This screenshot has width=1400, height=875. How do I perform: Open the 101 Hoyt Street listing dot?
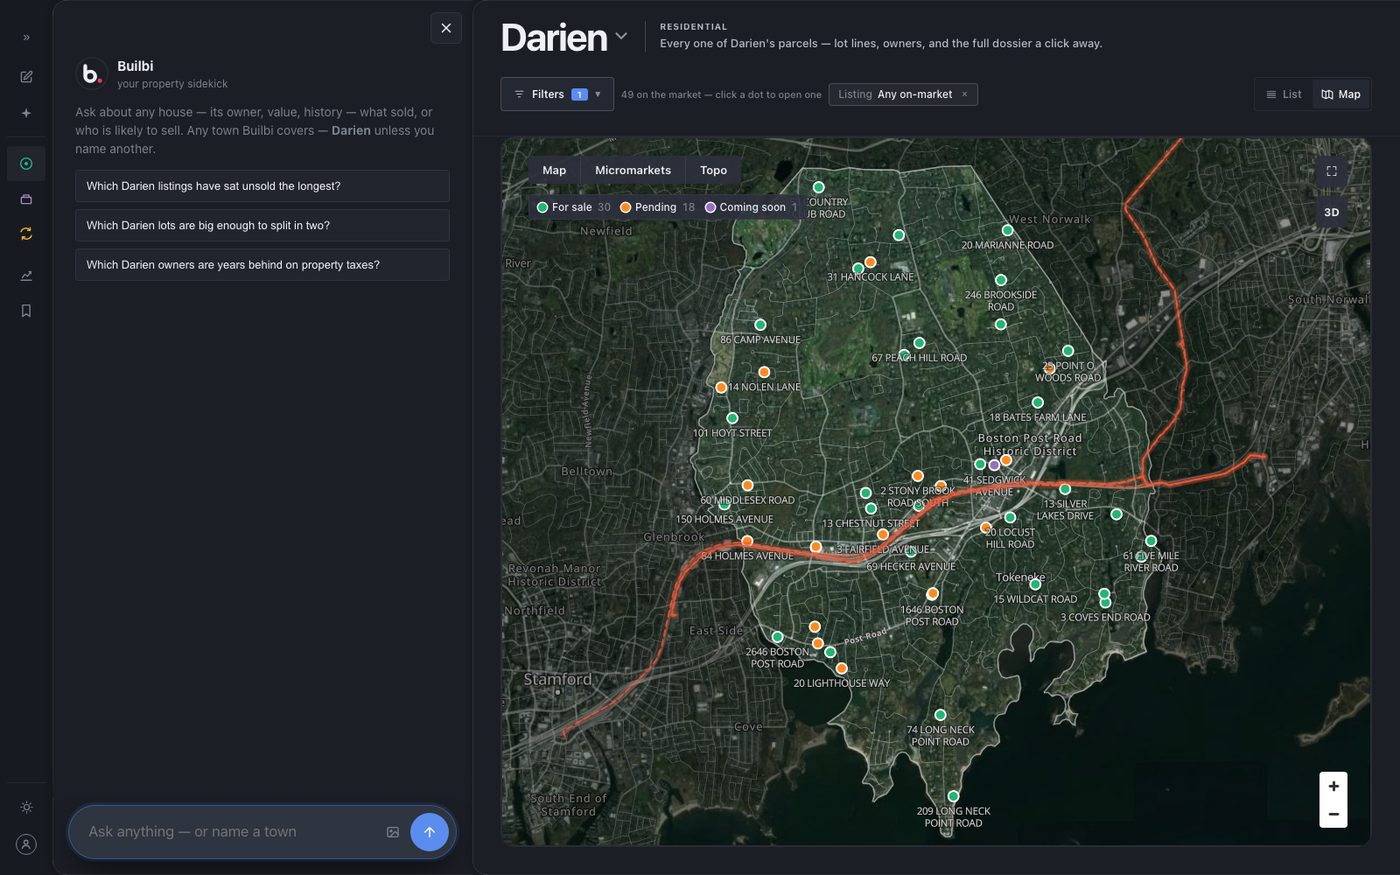coord(732,418)
